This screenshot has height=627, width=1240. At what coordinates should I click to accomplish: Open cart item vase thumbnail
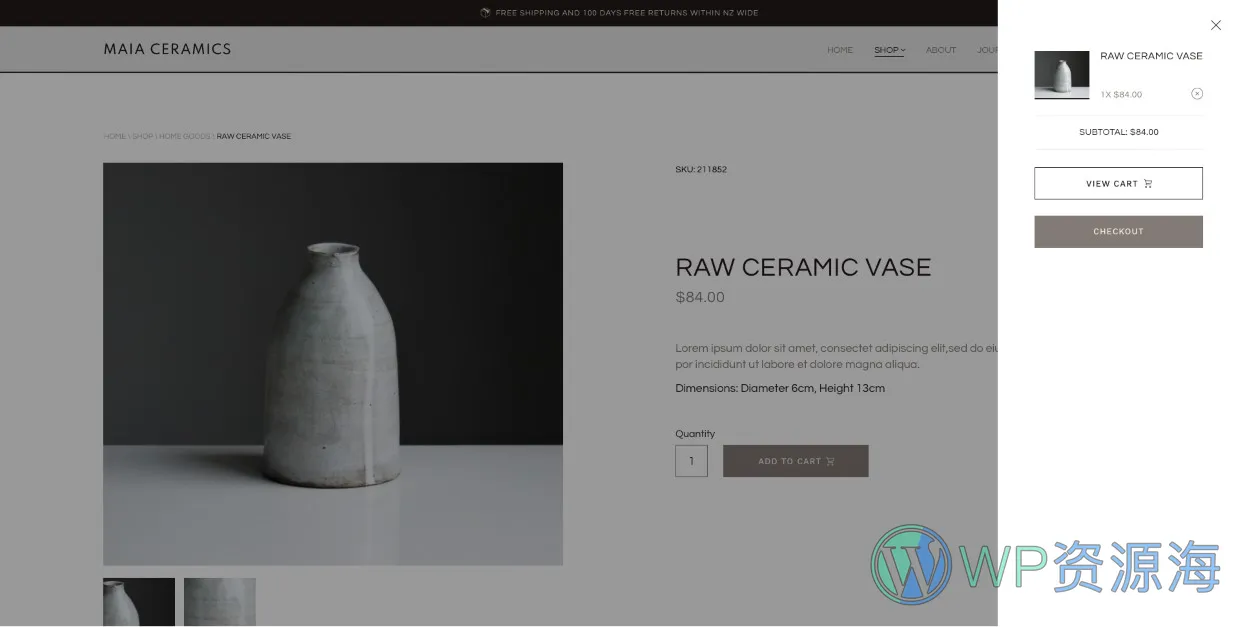pos(1062,75)
